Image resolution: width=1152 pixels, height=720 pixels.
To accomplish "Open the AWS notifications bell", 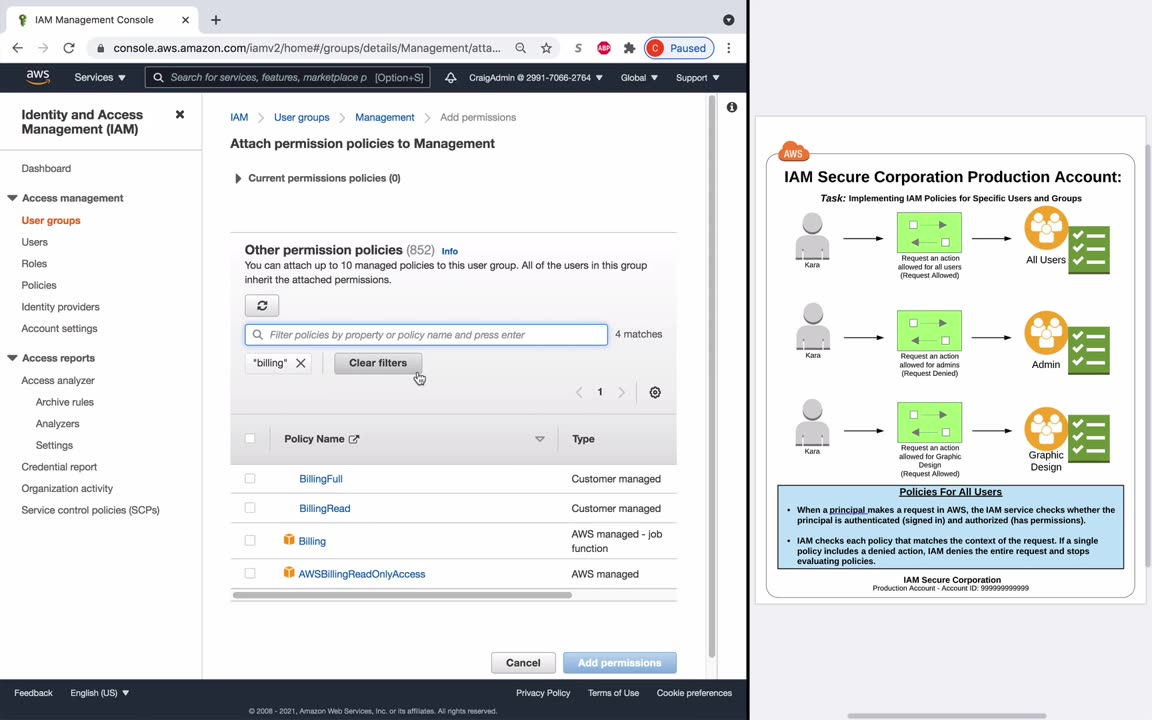I will pos(450,77).
